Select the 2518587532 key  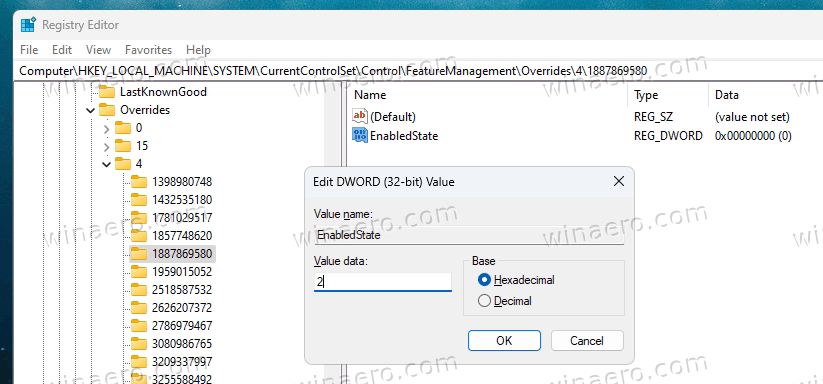[x=182, y=290]
